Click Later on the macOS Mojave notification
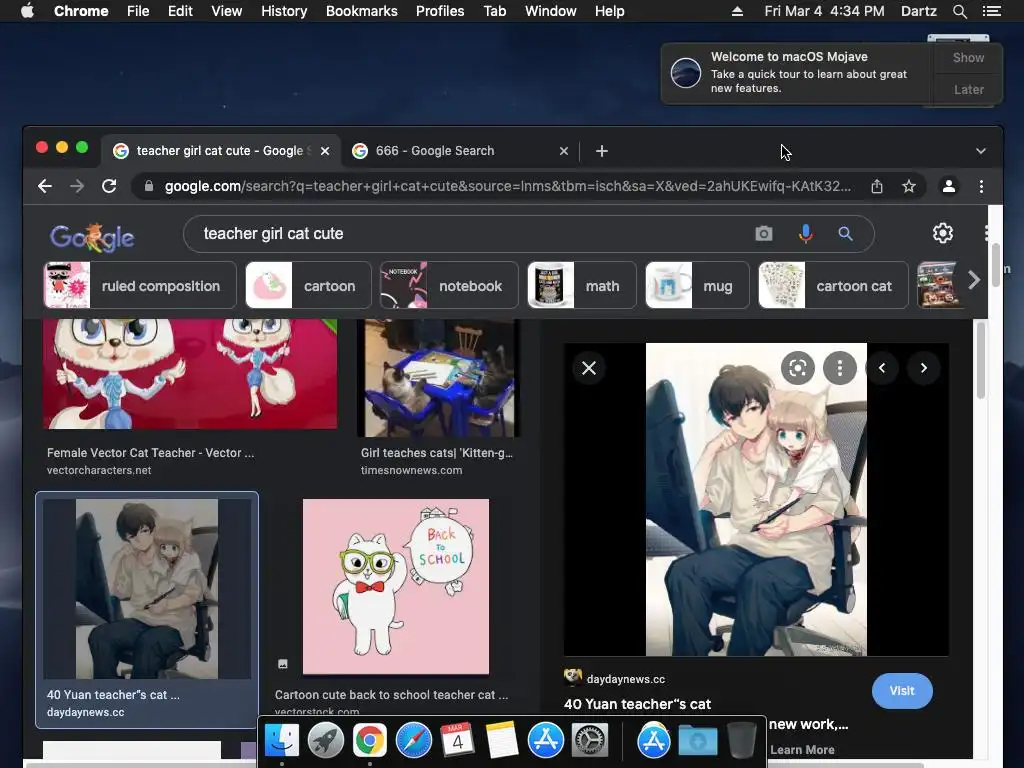 (968, 89)
